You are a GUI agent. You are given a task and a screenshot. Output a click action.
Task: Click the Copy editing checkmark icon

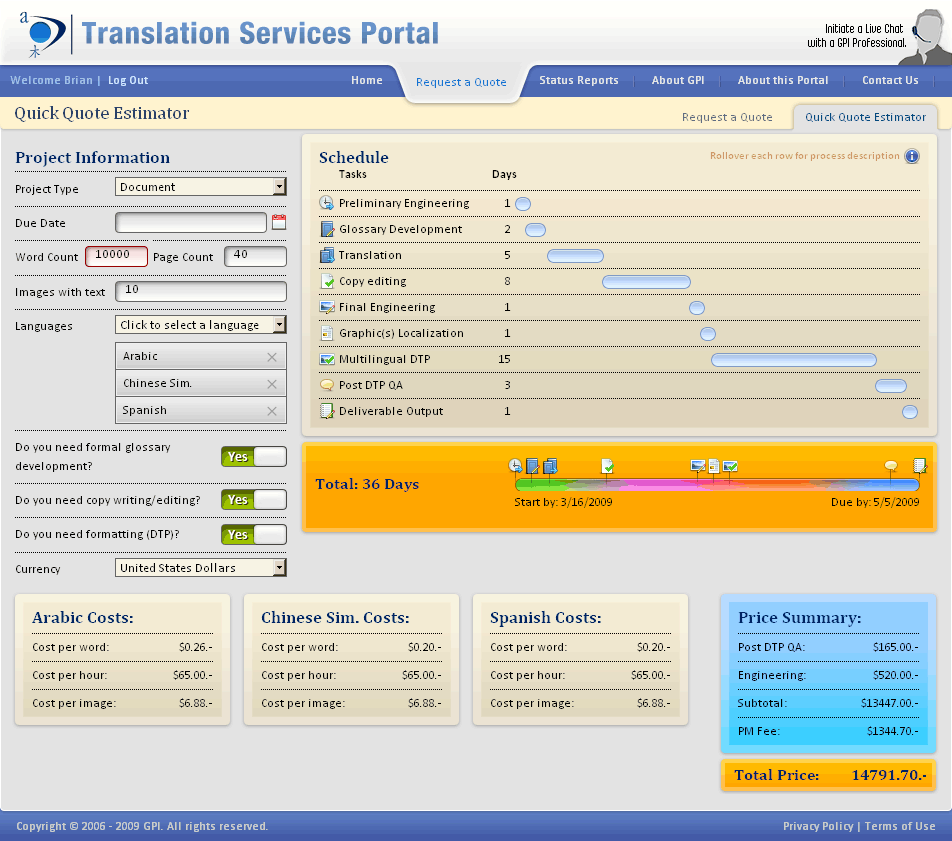(x=326, y=281)
